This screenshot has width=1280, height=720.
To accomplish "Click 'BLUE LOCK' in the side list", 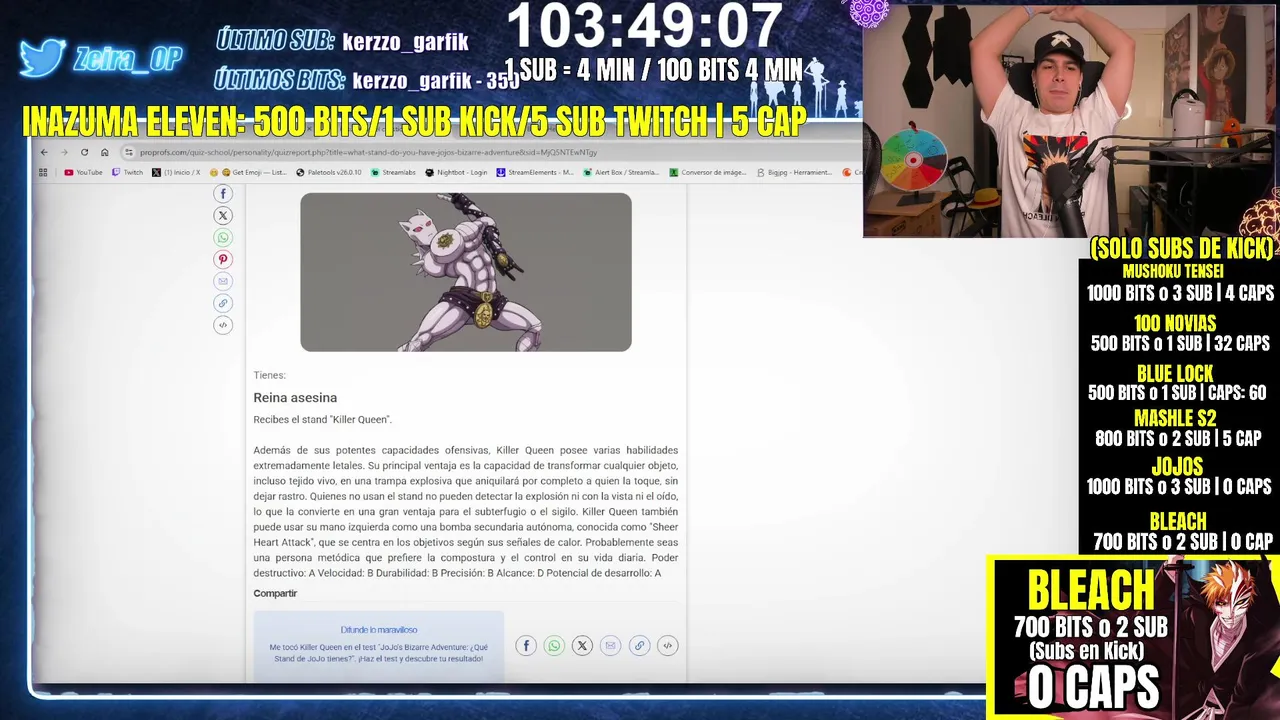I will pos(1175,373).
